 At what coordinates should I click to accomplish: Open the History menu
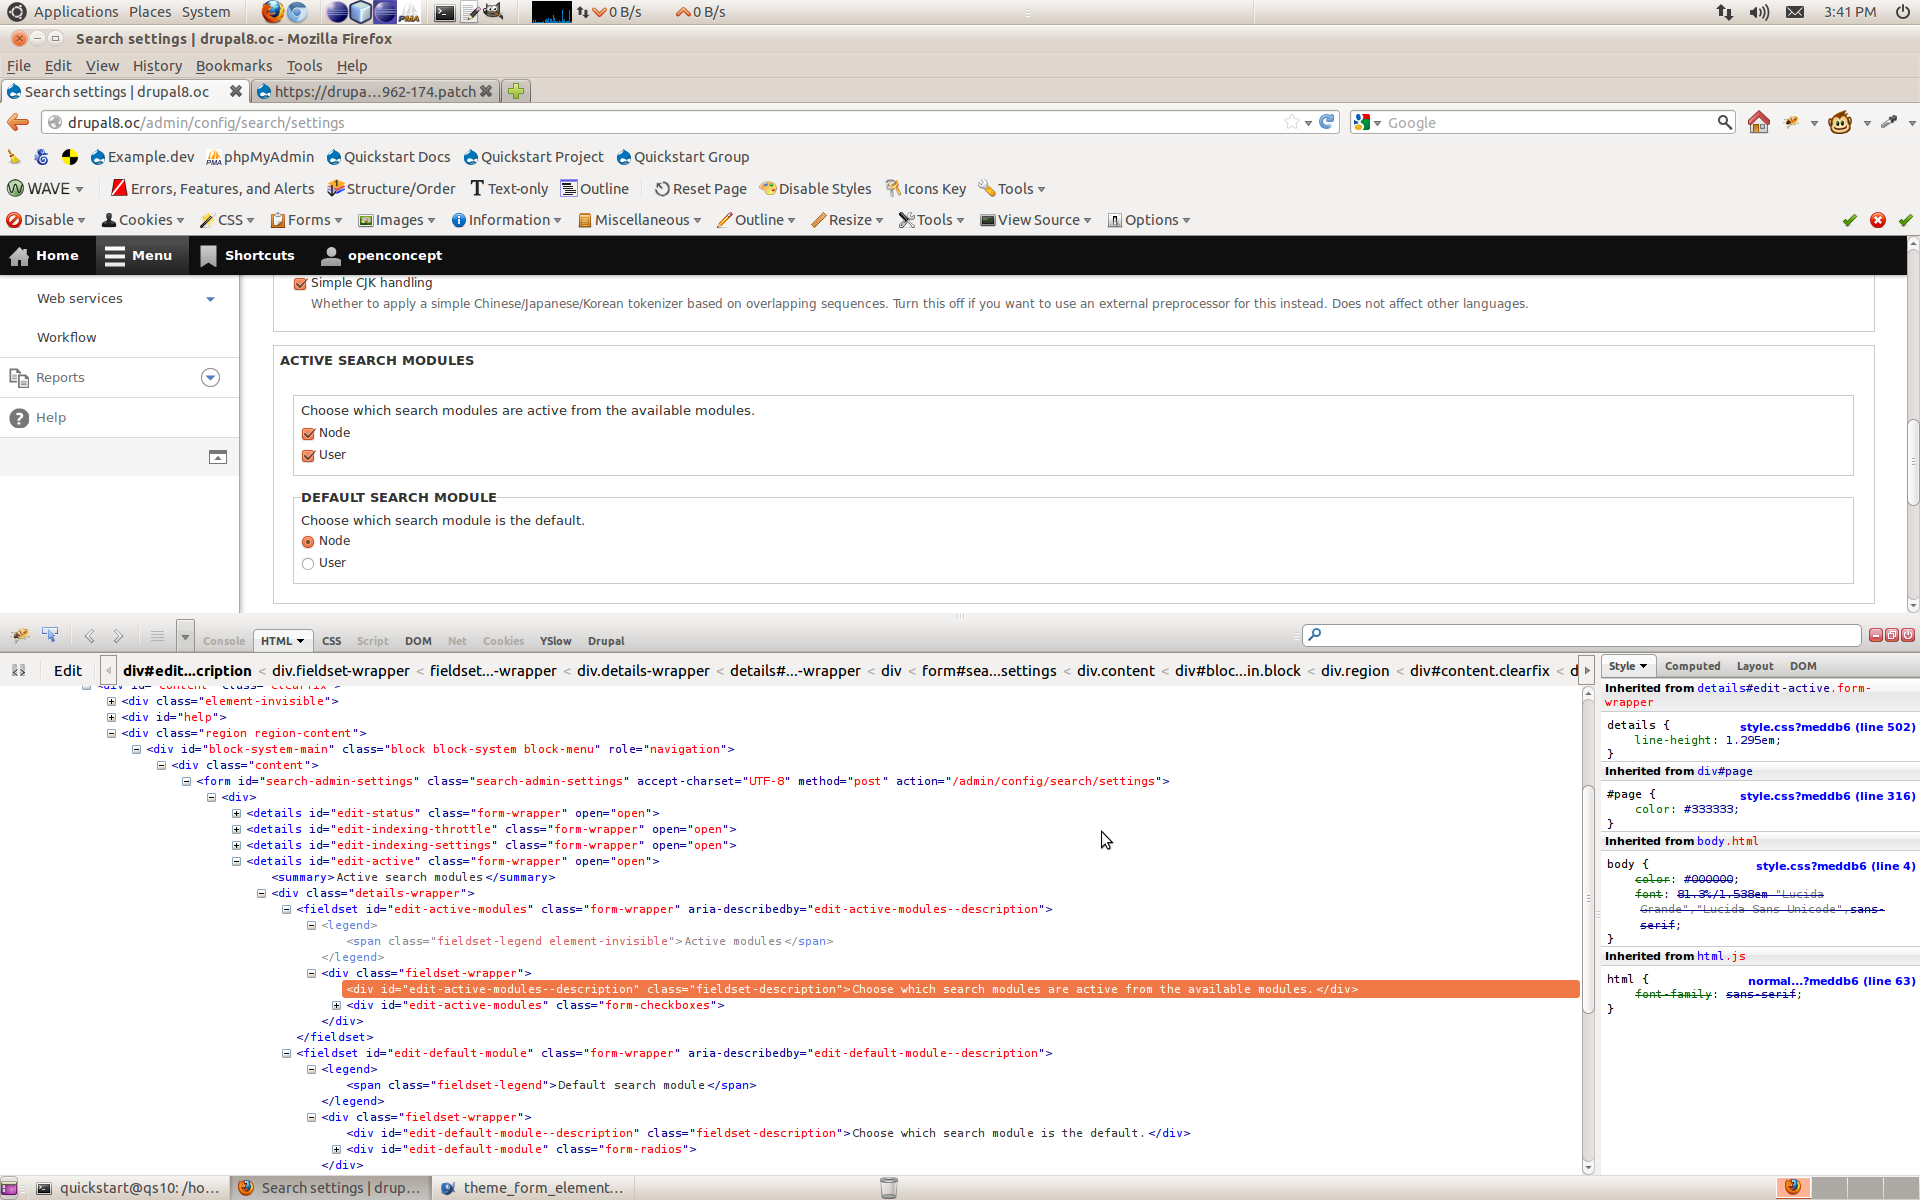pos(157,66)
